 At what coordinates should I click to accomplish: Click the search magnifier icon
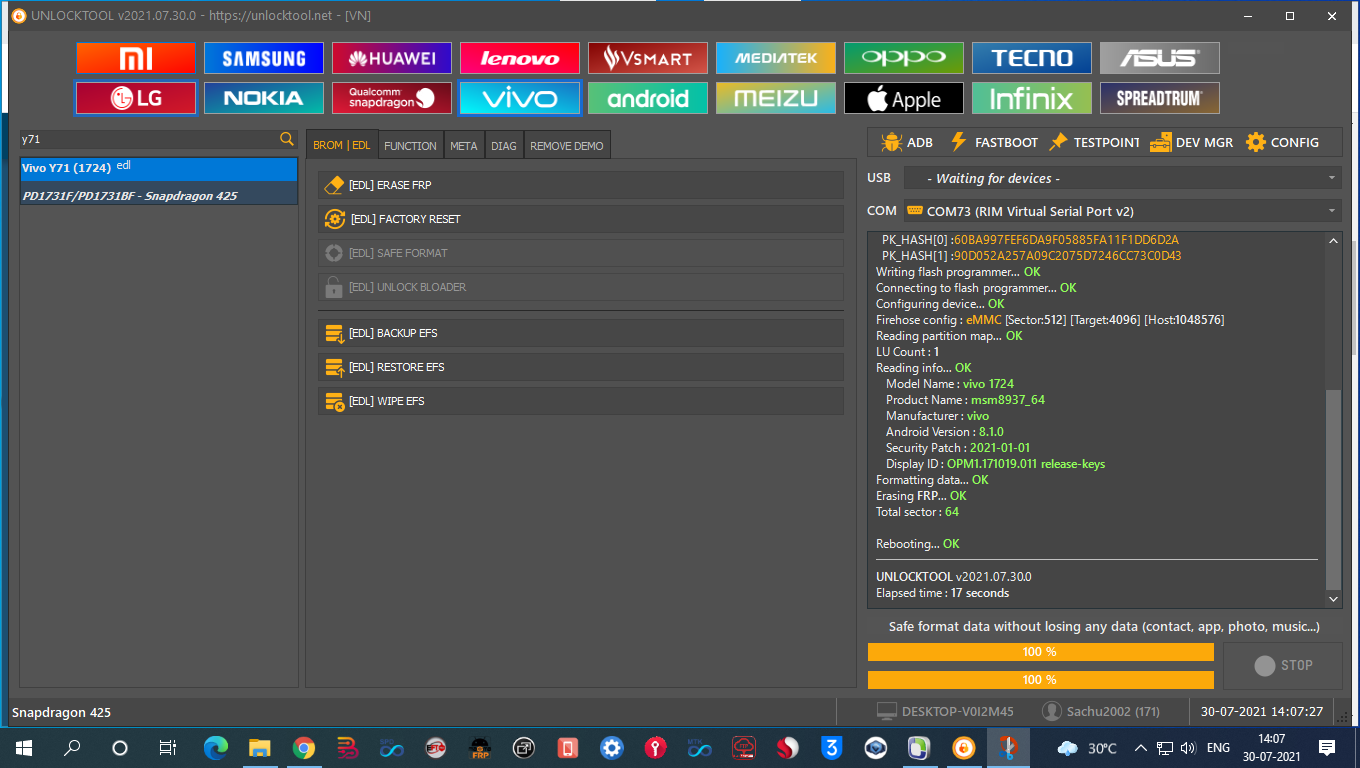click(287, 139)
